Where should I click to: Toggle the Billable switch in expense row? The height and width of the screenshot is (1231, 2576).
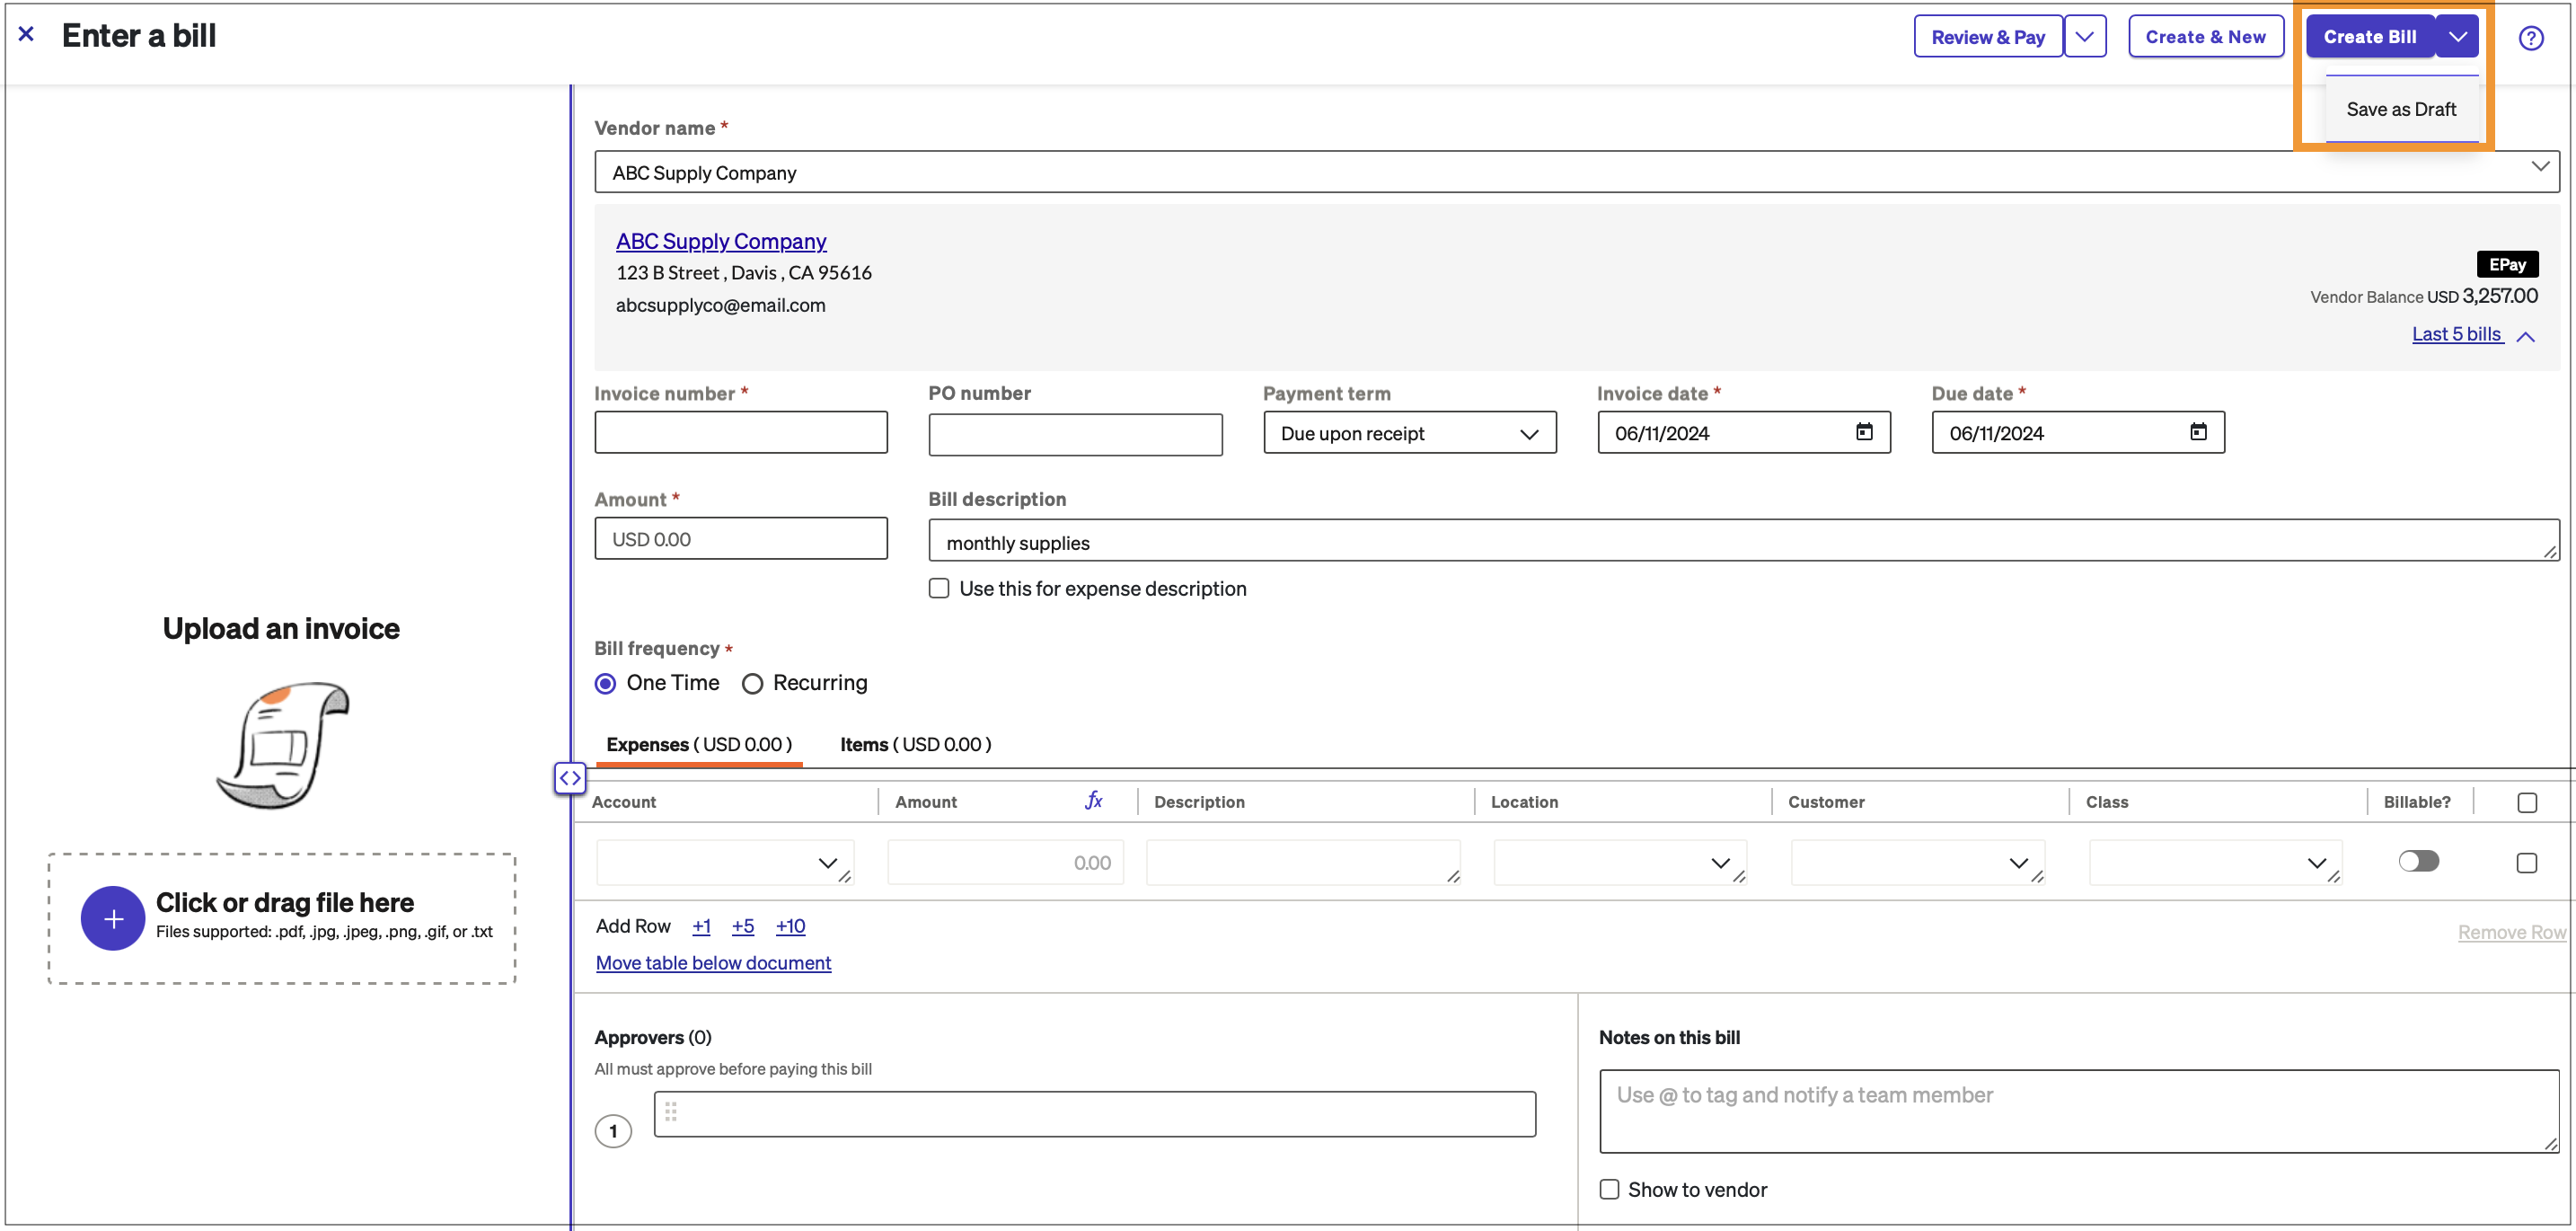pos(2417,861)
